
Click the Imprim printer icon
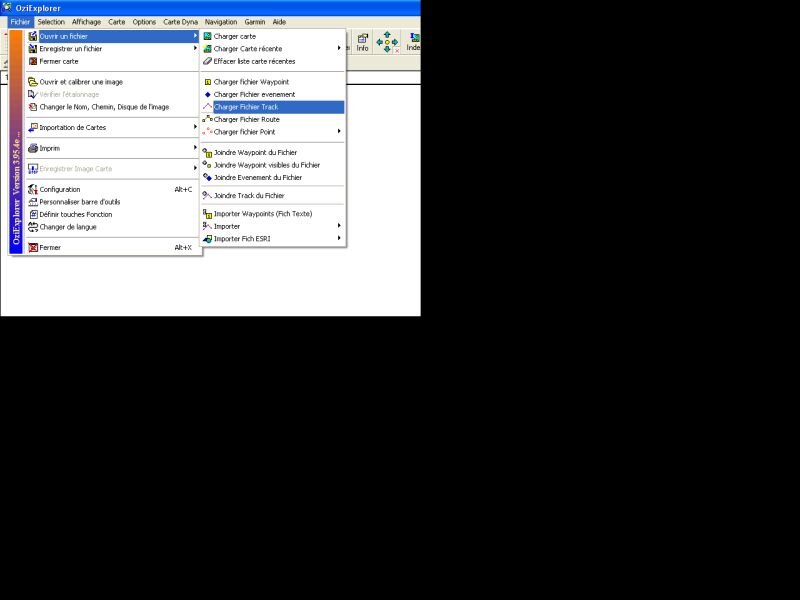pyautogui.click(x=33, y=148)
